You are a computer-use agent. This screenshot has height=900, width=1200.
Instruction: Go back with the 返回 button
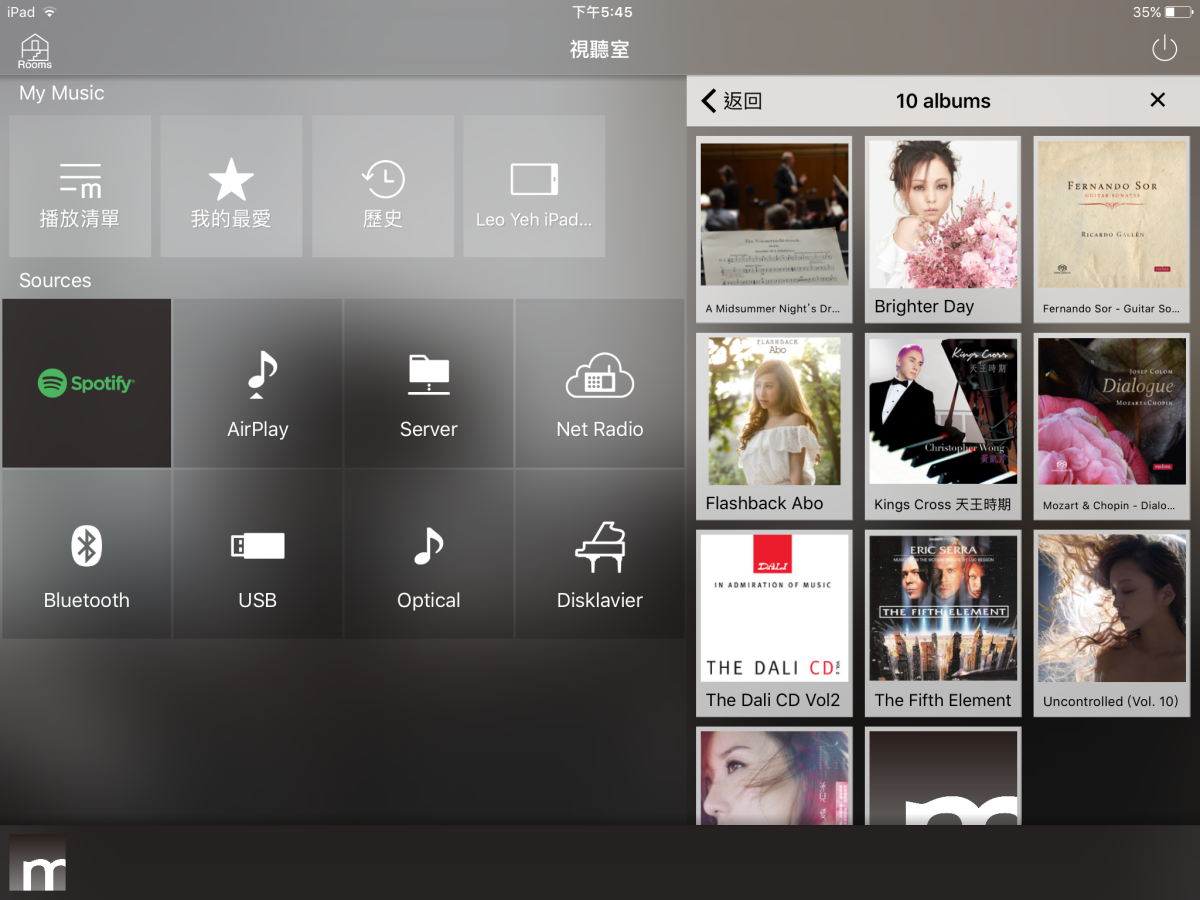732,100
